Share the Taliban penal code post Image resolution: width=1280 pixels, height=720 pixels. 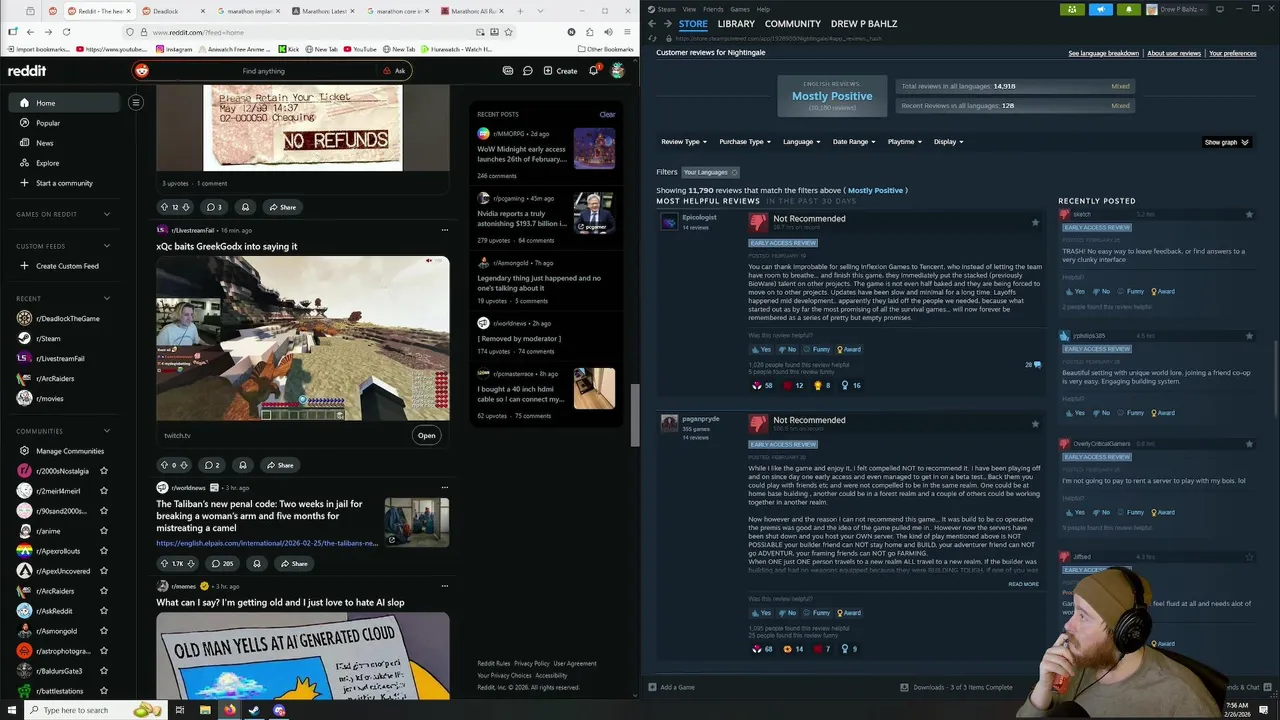(x=294, y=564)
